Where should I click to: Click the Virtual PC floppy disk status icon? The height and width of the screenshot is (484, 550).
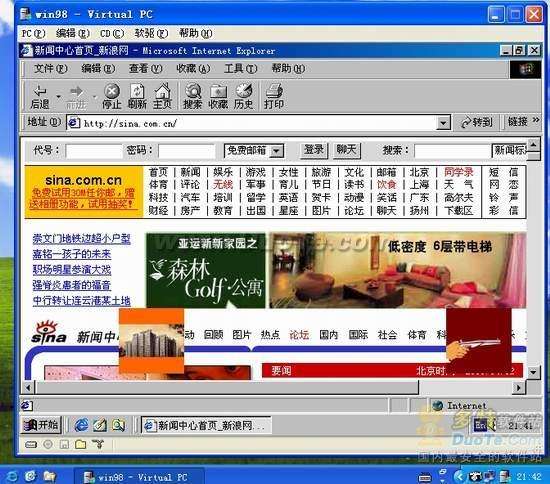click(x=64, y=445)
